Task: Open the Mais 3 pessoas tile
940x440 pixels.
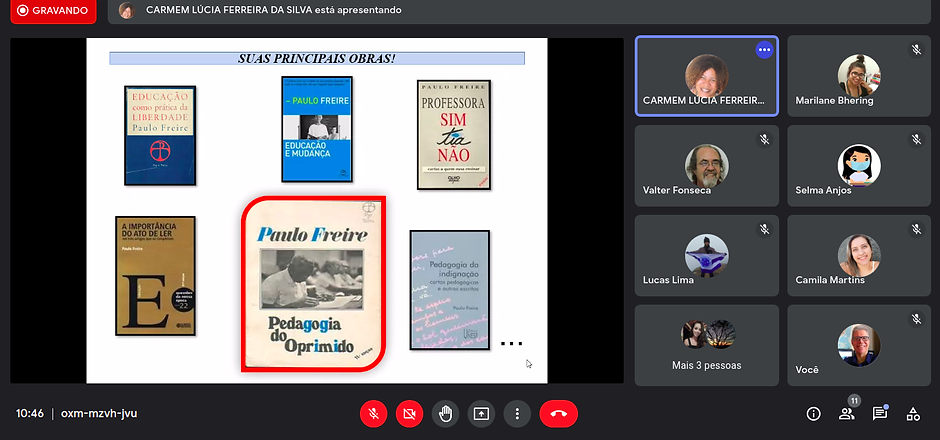Action: pyautogui.click(x=707, y=345)
